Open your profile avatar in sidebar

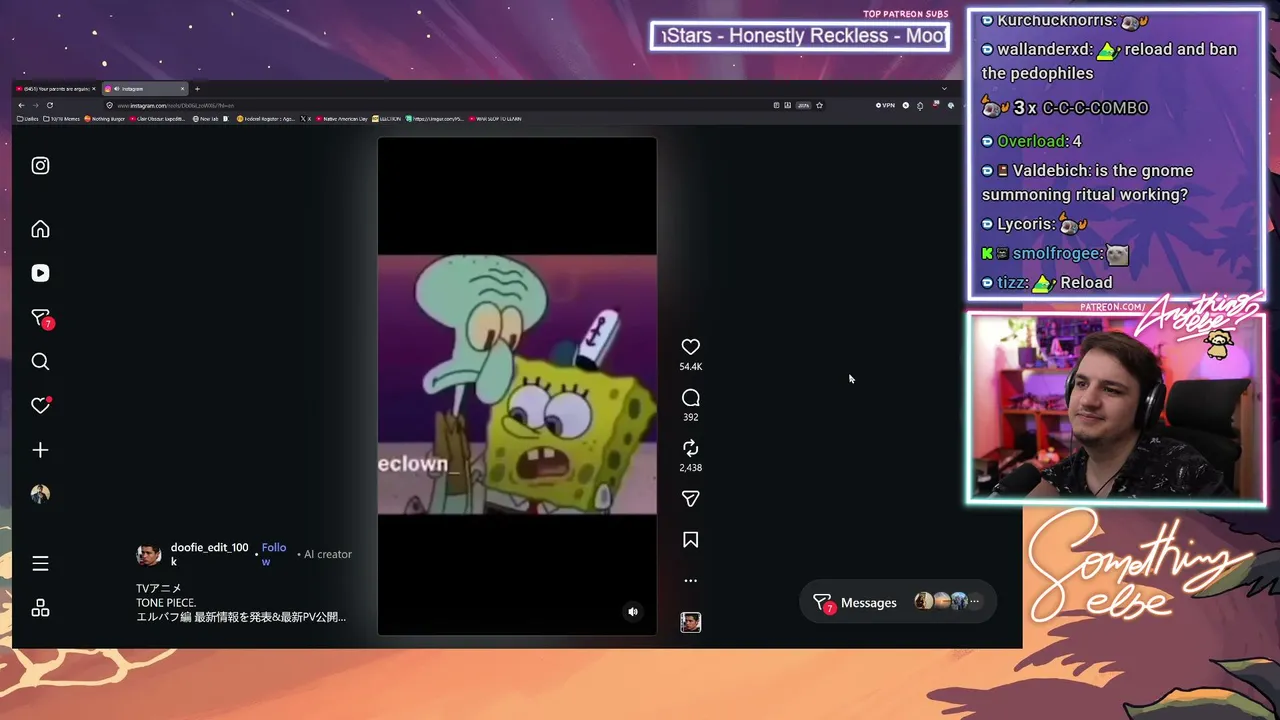tap(40, 494)
